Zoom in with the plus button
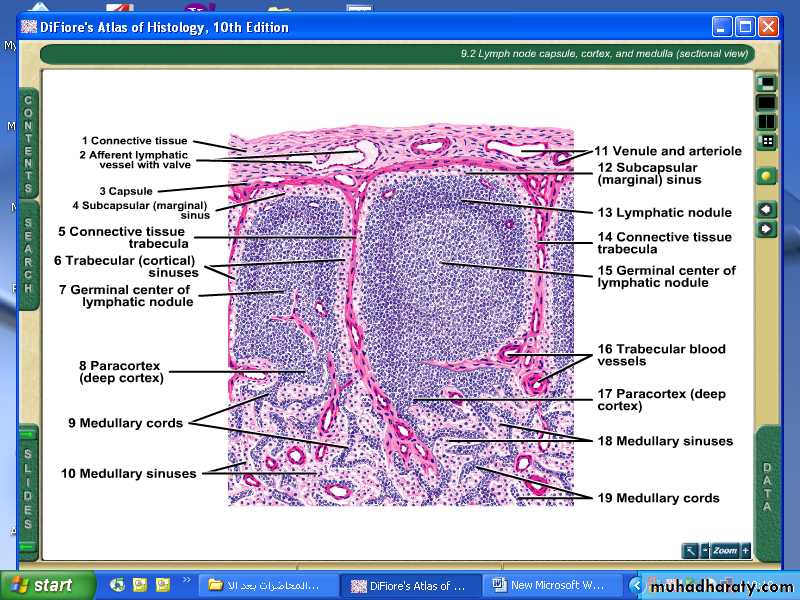 point(745,550)
